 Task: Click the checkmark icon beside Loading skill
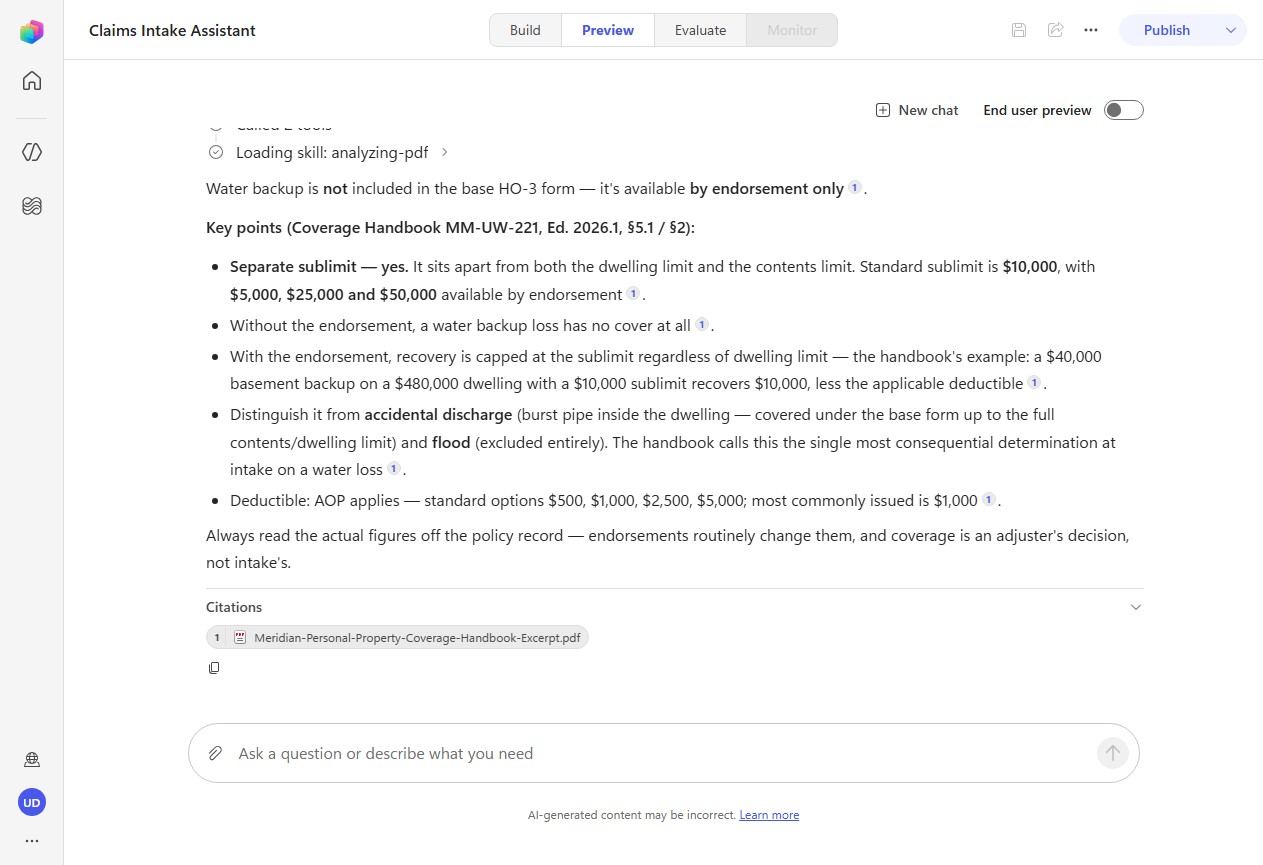215,152
